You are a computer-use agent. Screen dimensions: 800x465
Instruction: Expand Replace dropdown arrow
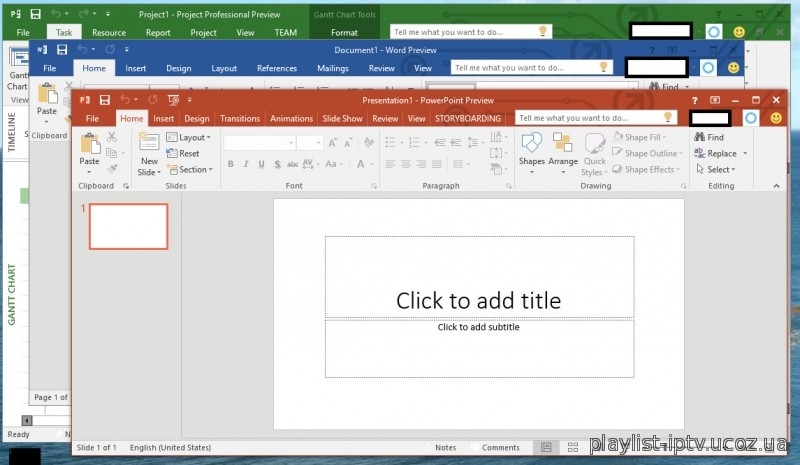[745, 153]
